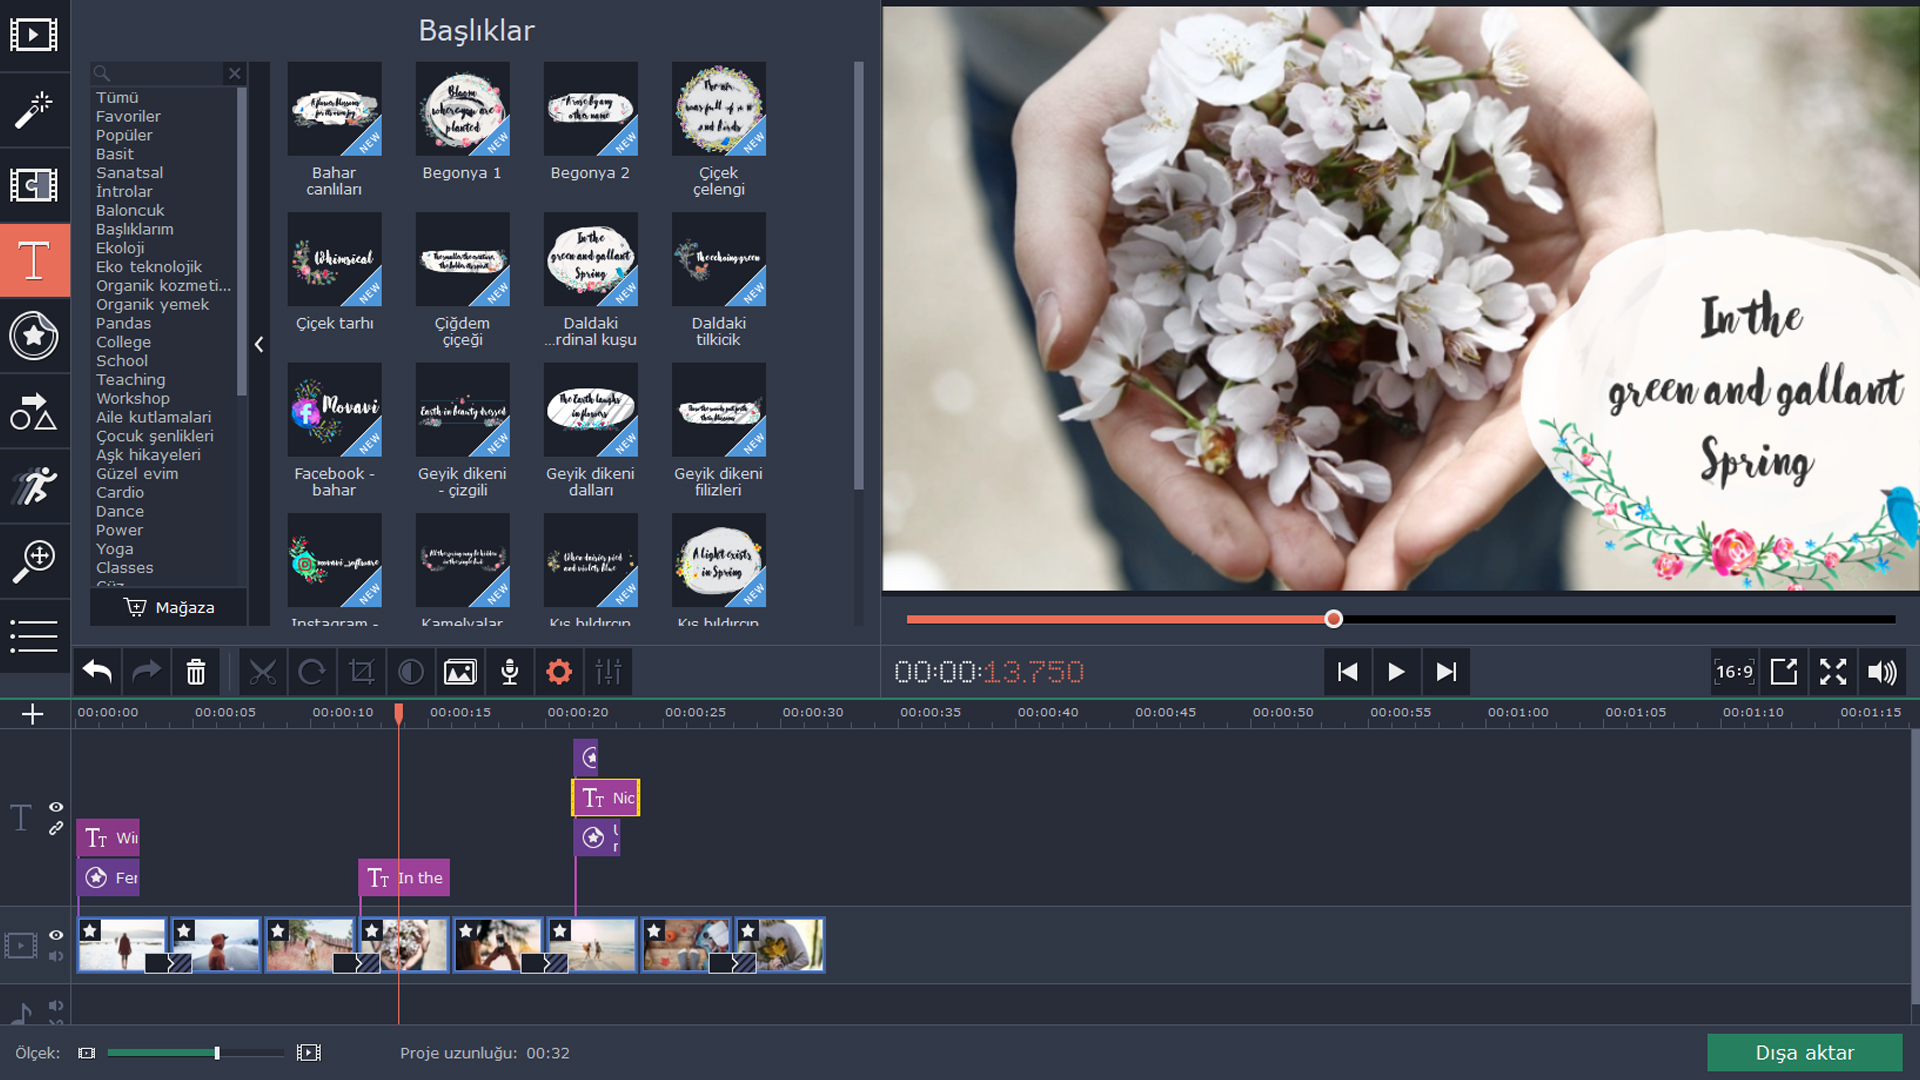Screen dimensions: 1920x1080
Task: Open the 16:9 aspect ratio dropdown
Action: (x=1734, y=672)
